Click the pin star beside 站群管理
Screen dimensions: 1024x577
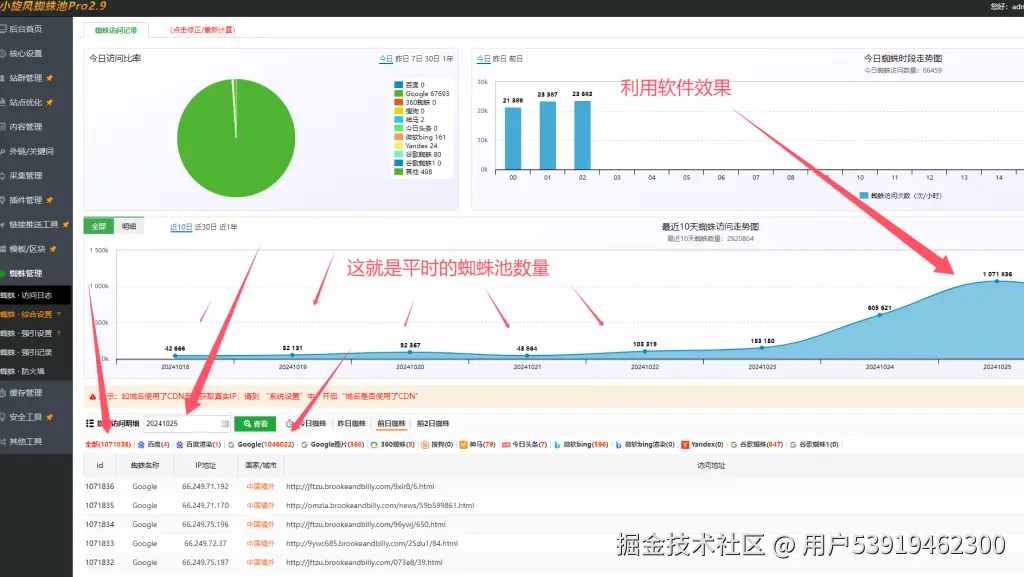[50, 78]
